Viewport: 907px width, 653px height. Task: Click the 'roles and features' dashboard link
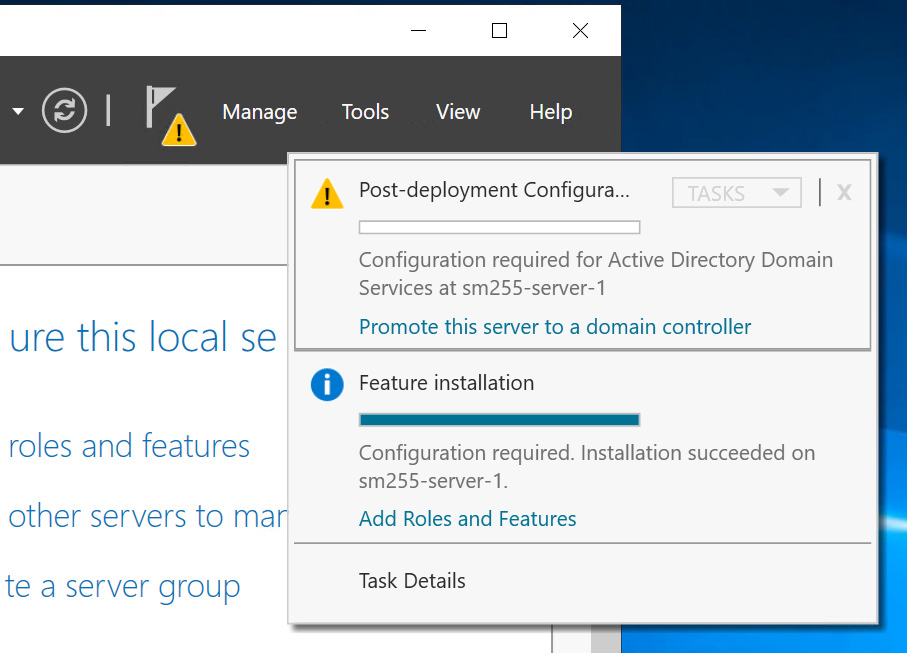(x=129, y=446)
